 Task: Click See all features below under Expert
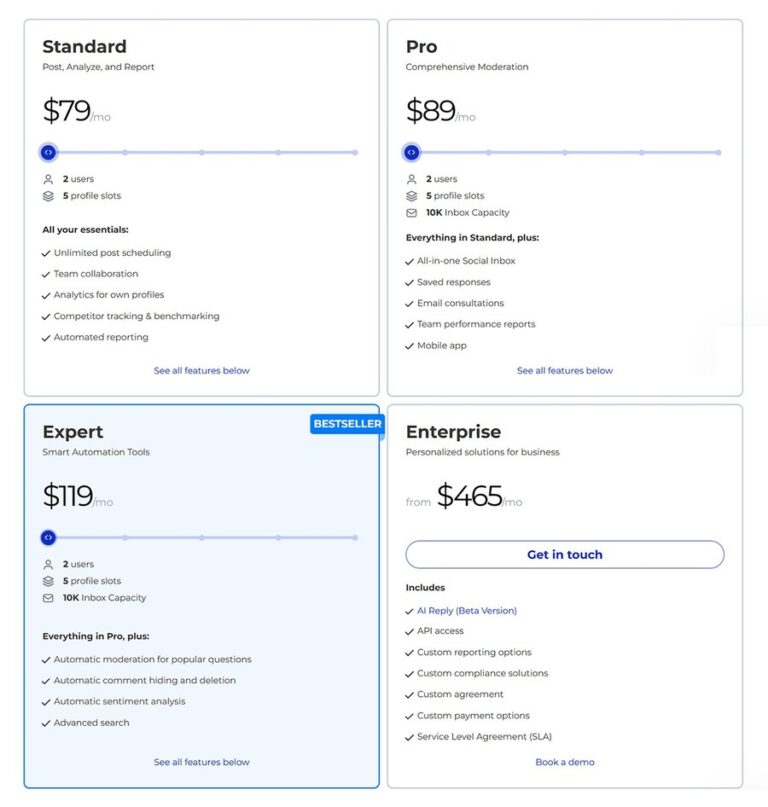point(201,761)
